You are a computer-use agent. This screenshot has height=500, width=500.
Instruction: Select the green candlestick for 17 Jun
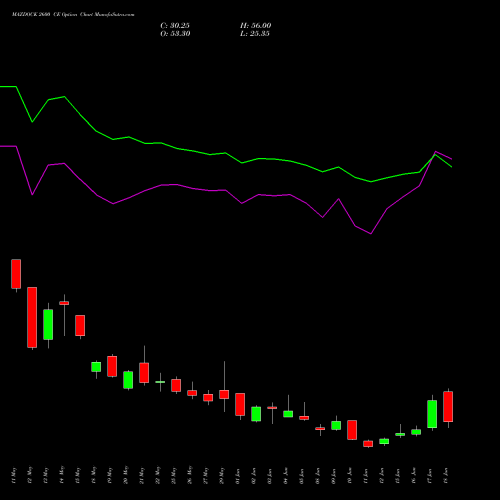pyautogui.click(x=432, y=414)
